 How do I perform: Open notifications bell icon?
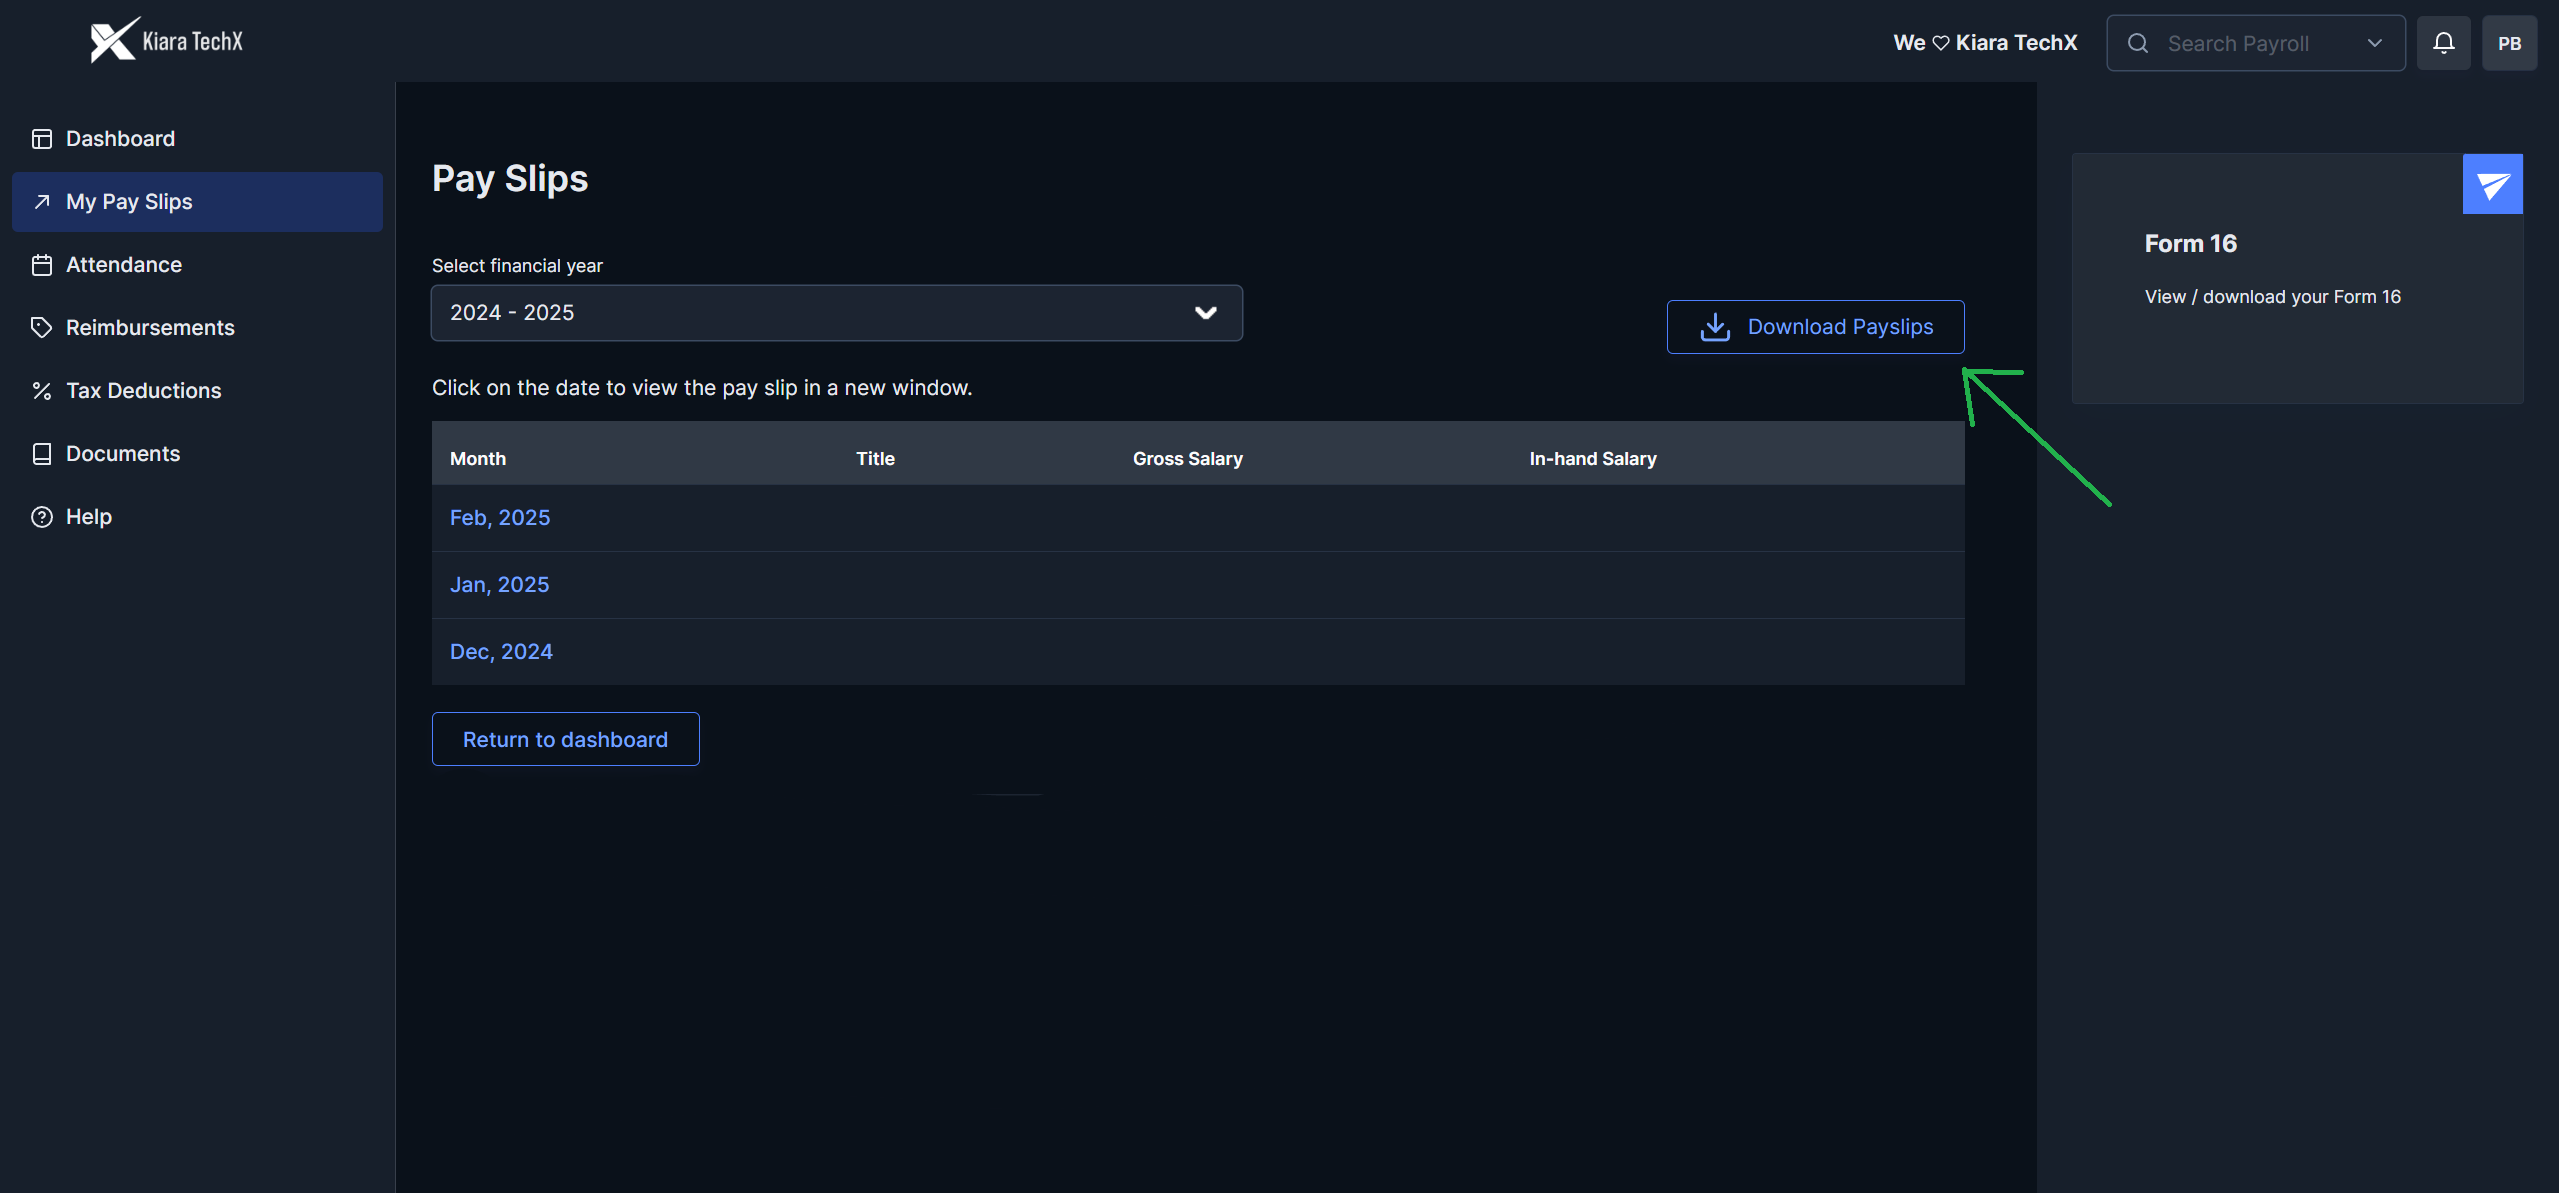pyautogui.click(x=2443, y=43)
